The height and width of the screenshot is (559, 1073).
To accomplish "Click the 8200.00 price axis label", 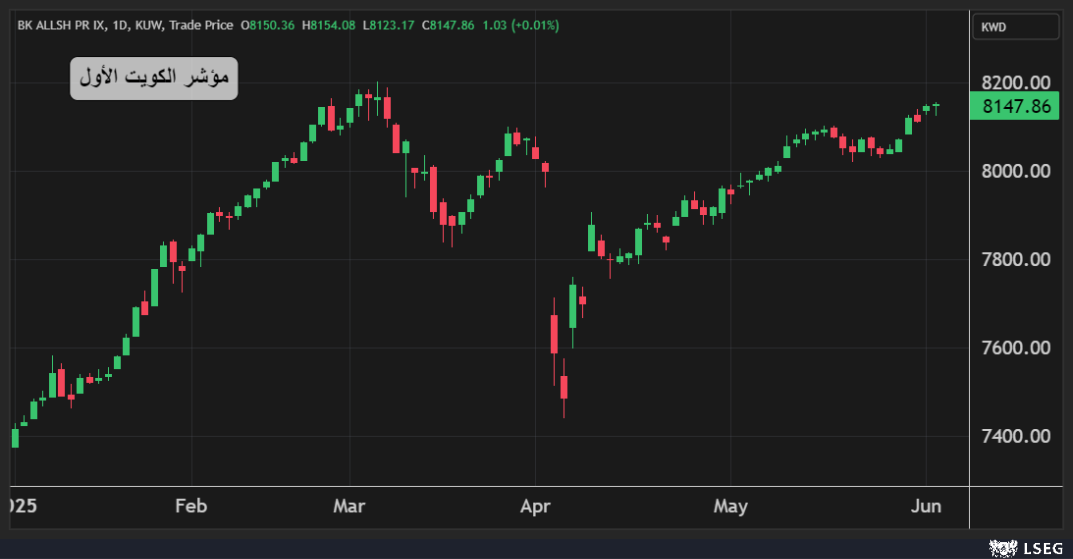I will (x=1015, y=83).
